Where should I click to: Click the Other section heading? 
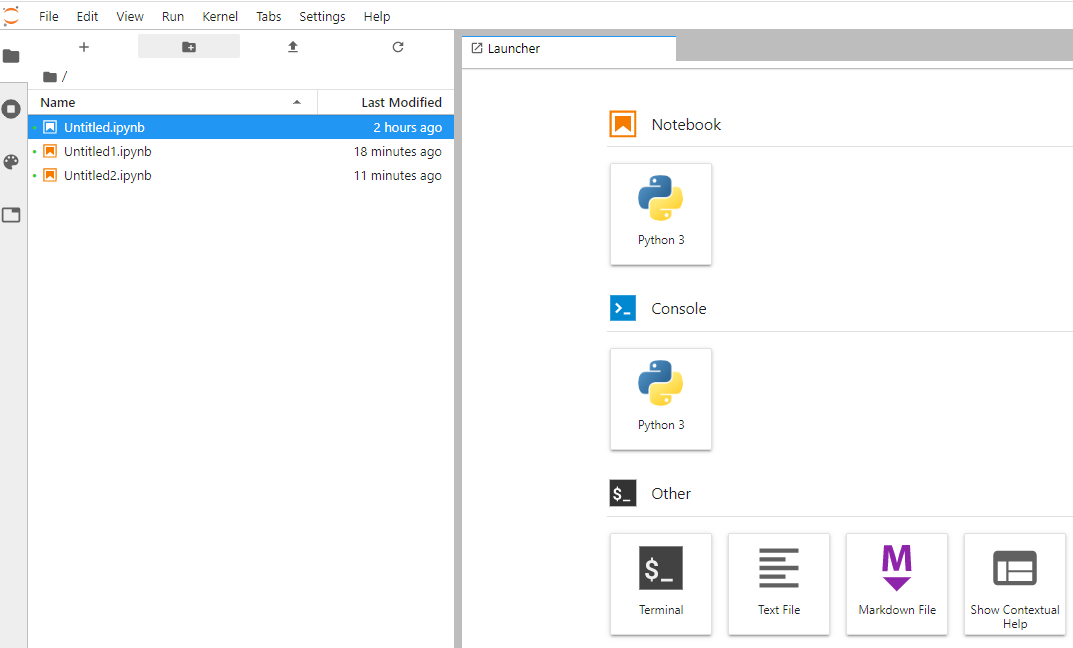tap(671, 493)
